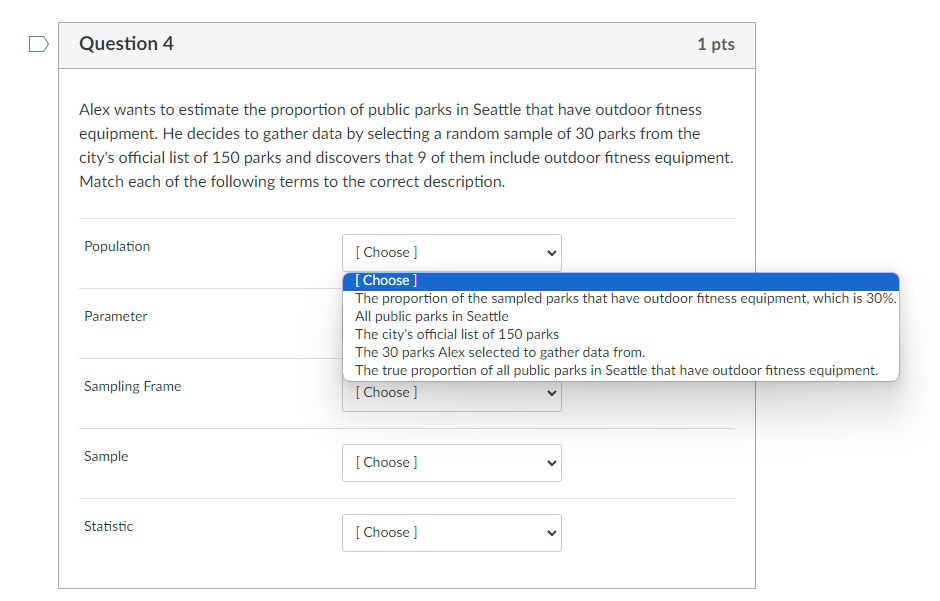The image size is (940, 601).
Task: Open the Statistic answer dropdown
Action: pyautogui.click(x=451, y=532)
